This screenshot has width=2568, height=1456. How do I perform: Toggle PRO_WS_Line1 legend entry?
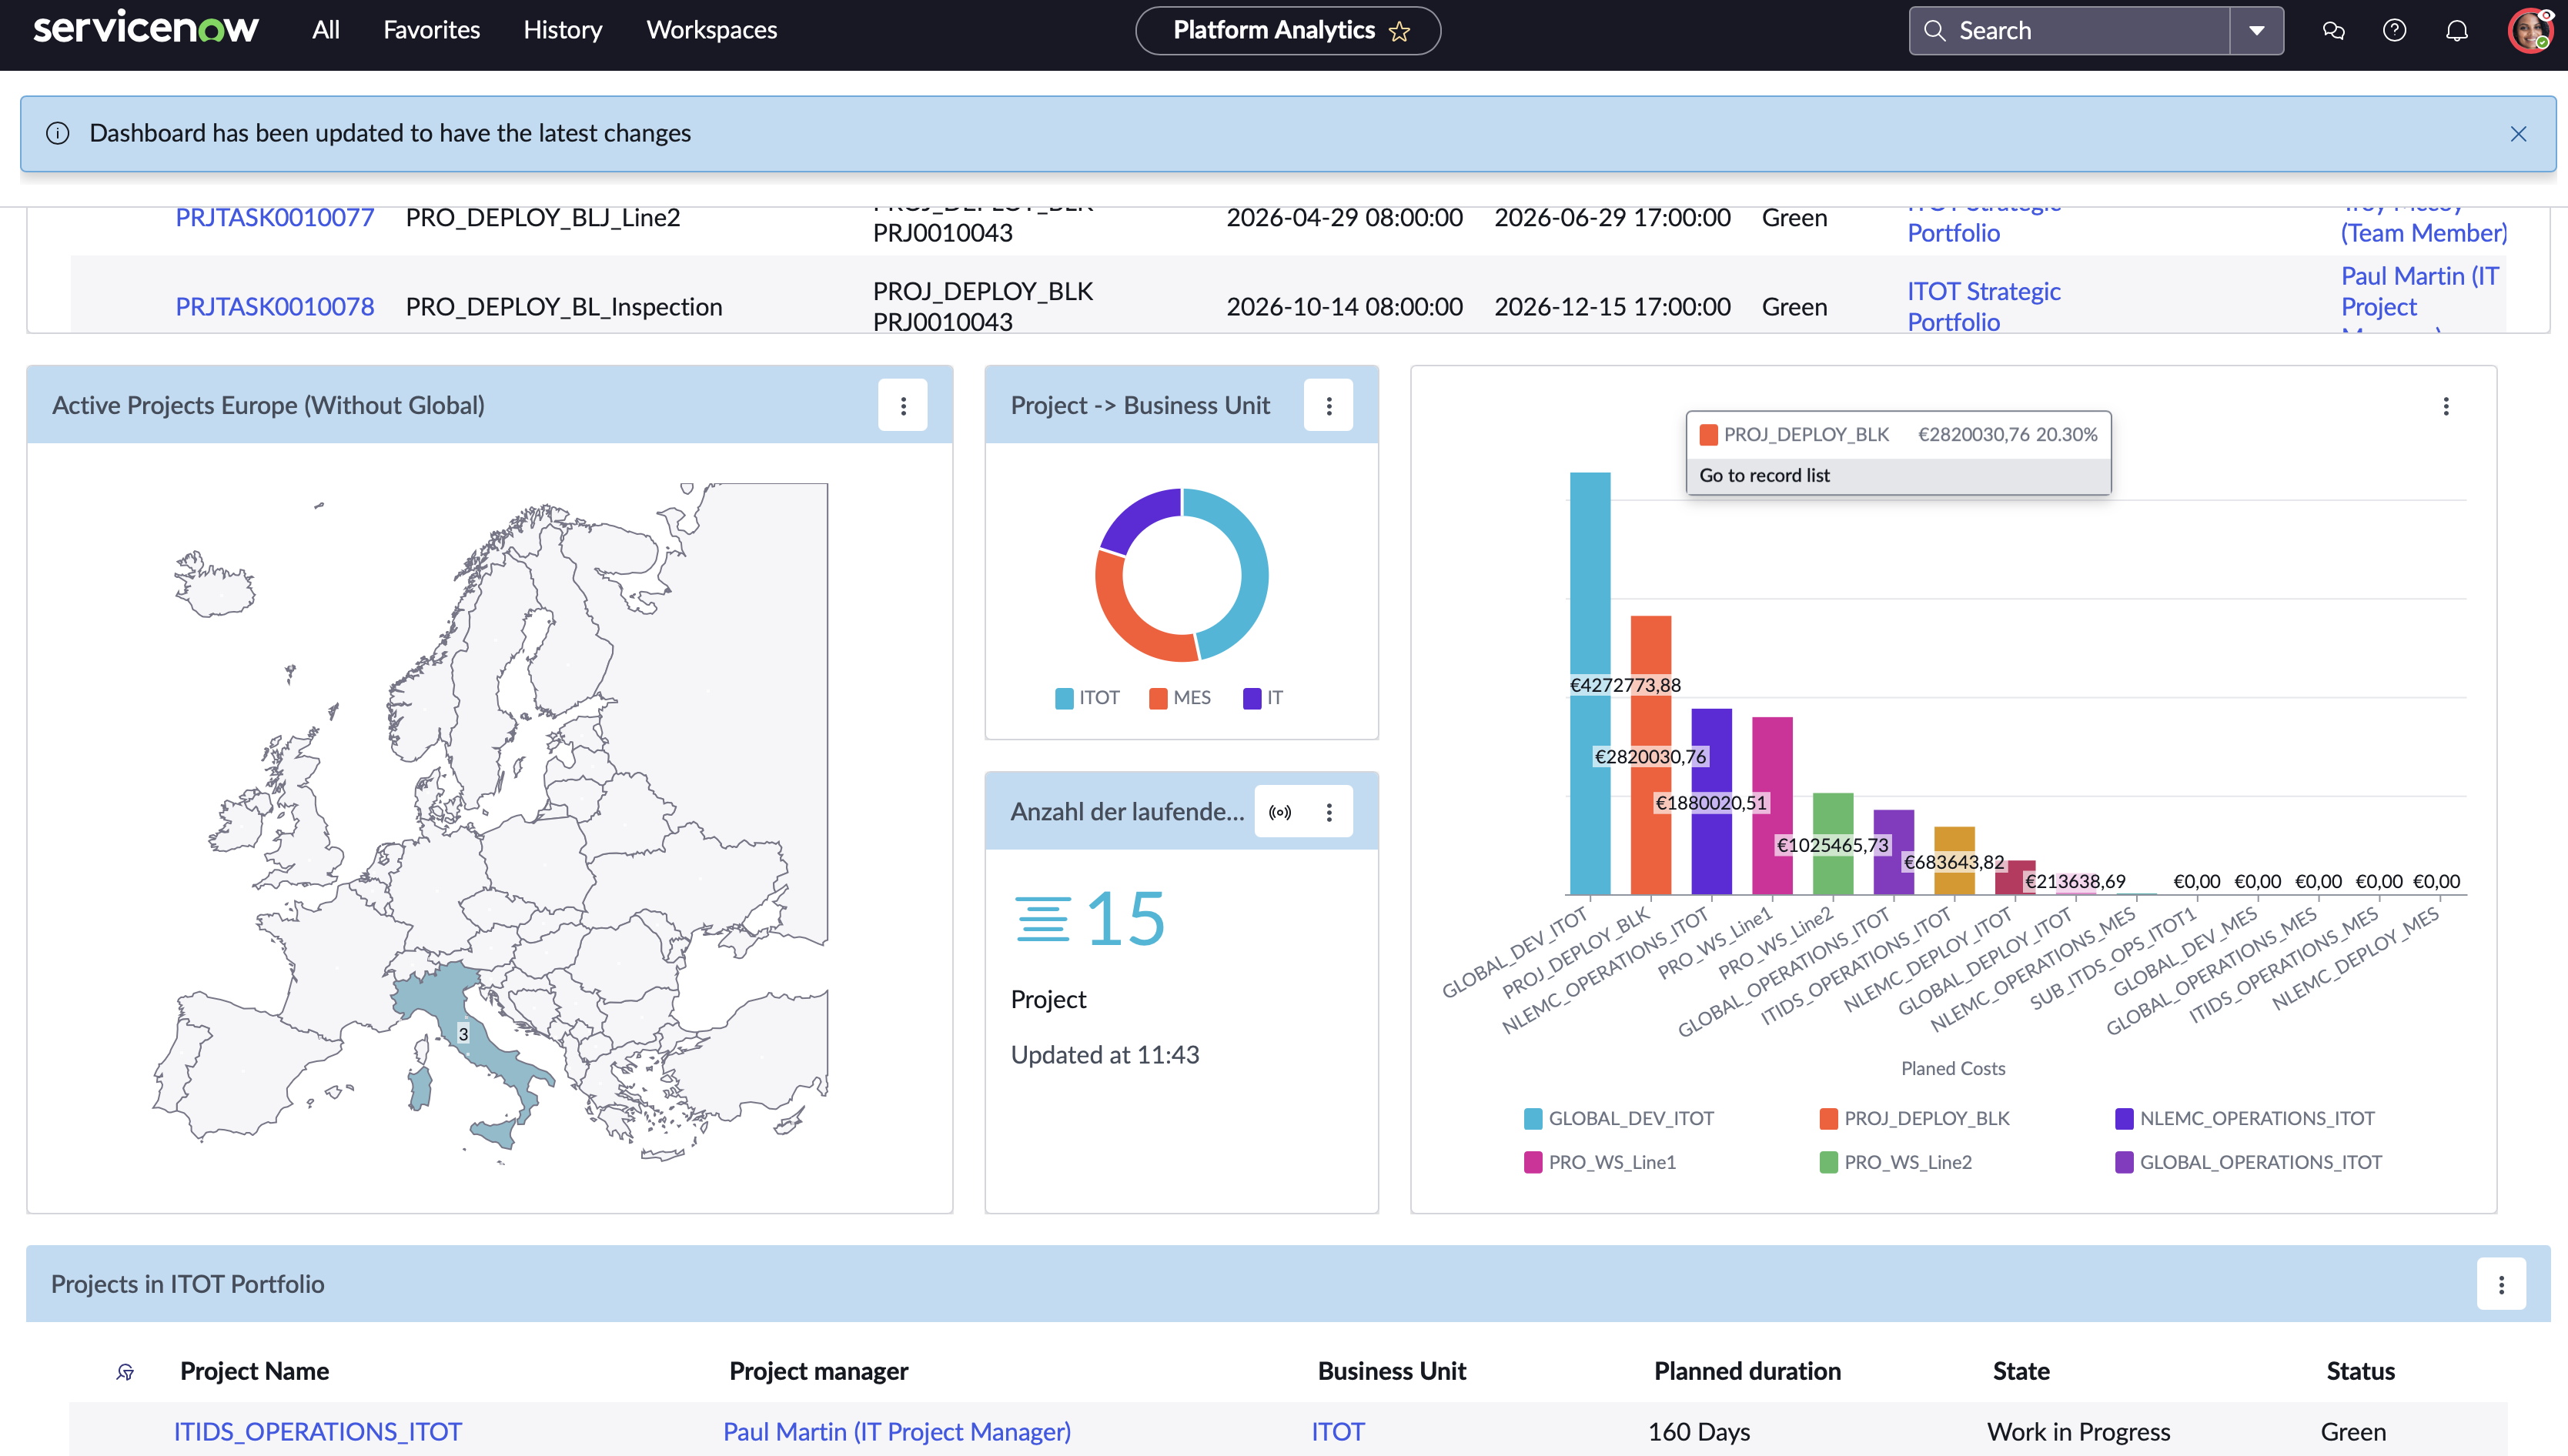pyautogui.click(x=1600, y=1163)
